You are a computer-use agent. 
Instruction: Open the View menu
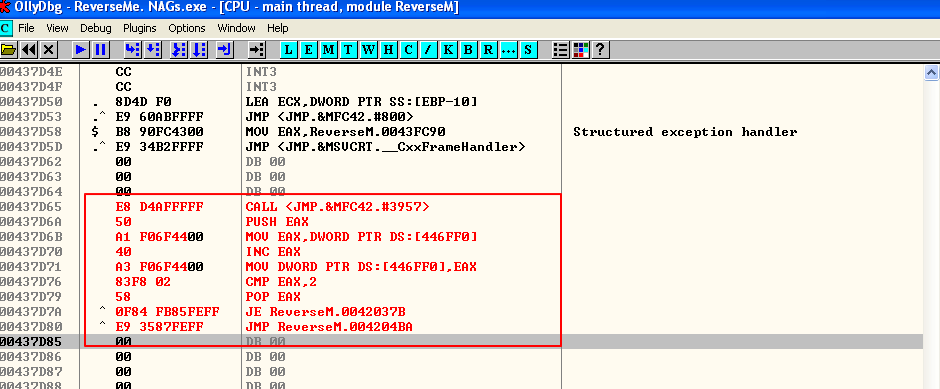[x=58, y=28]
